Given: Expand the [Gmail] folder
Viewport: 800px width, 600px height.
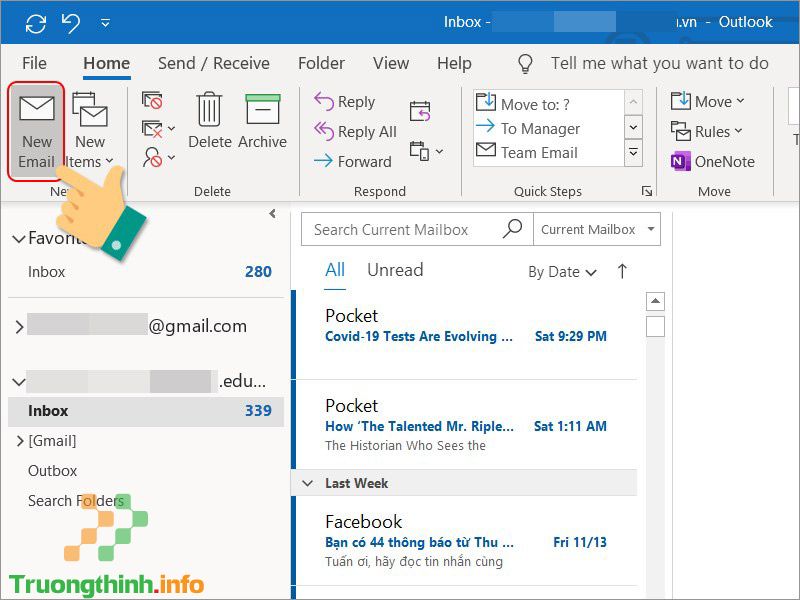Looking at the screenshot, I should [20, 441].
